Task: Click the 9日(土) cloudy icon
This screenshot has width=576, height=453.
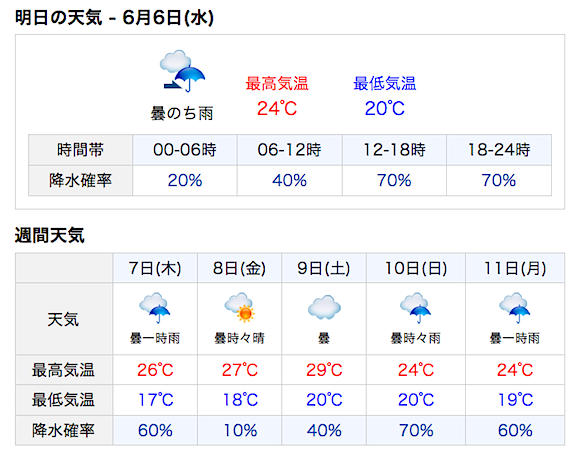Action: [x=324, y=307]
